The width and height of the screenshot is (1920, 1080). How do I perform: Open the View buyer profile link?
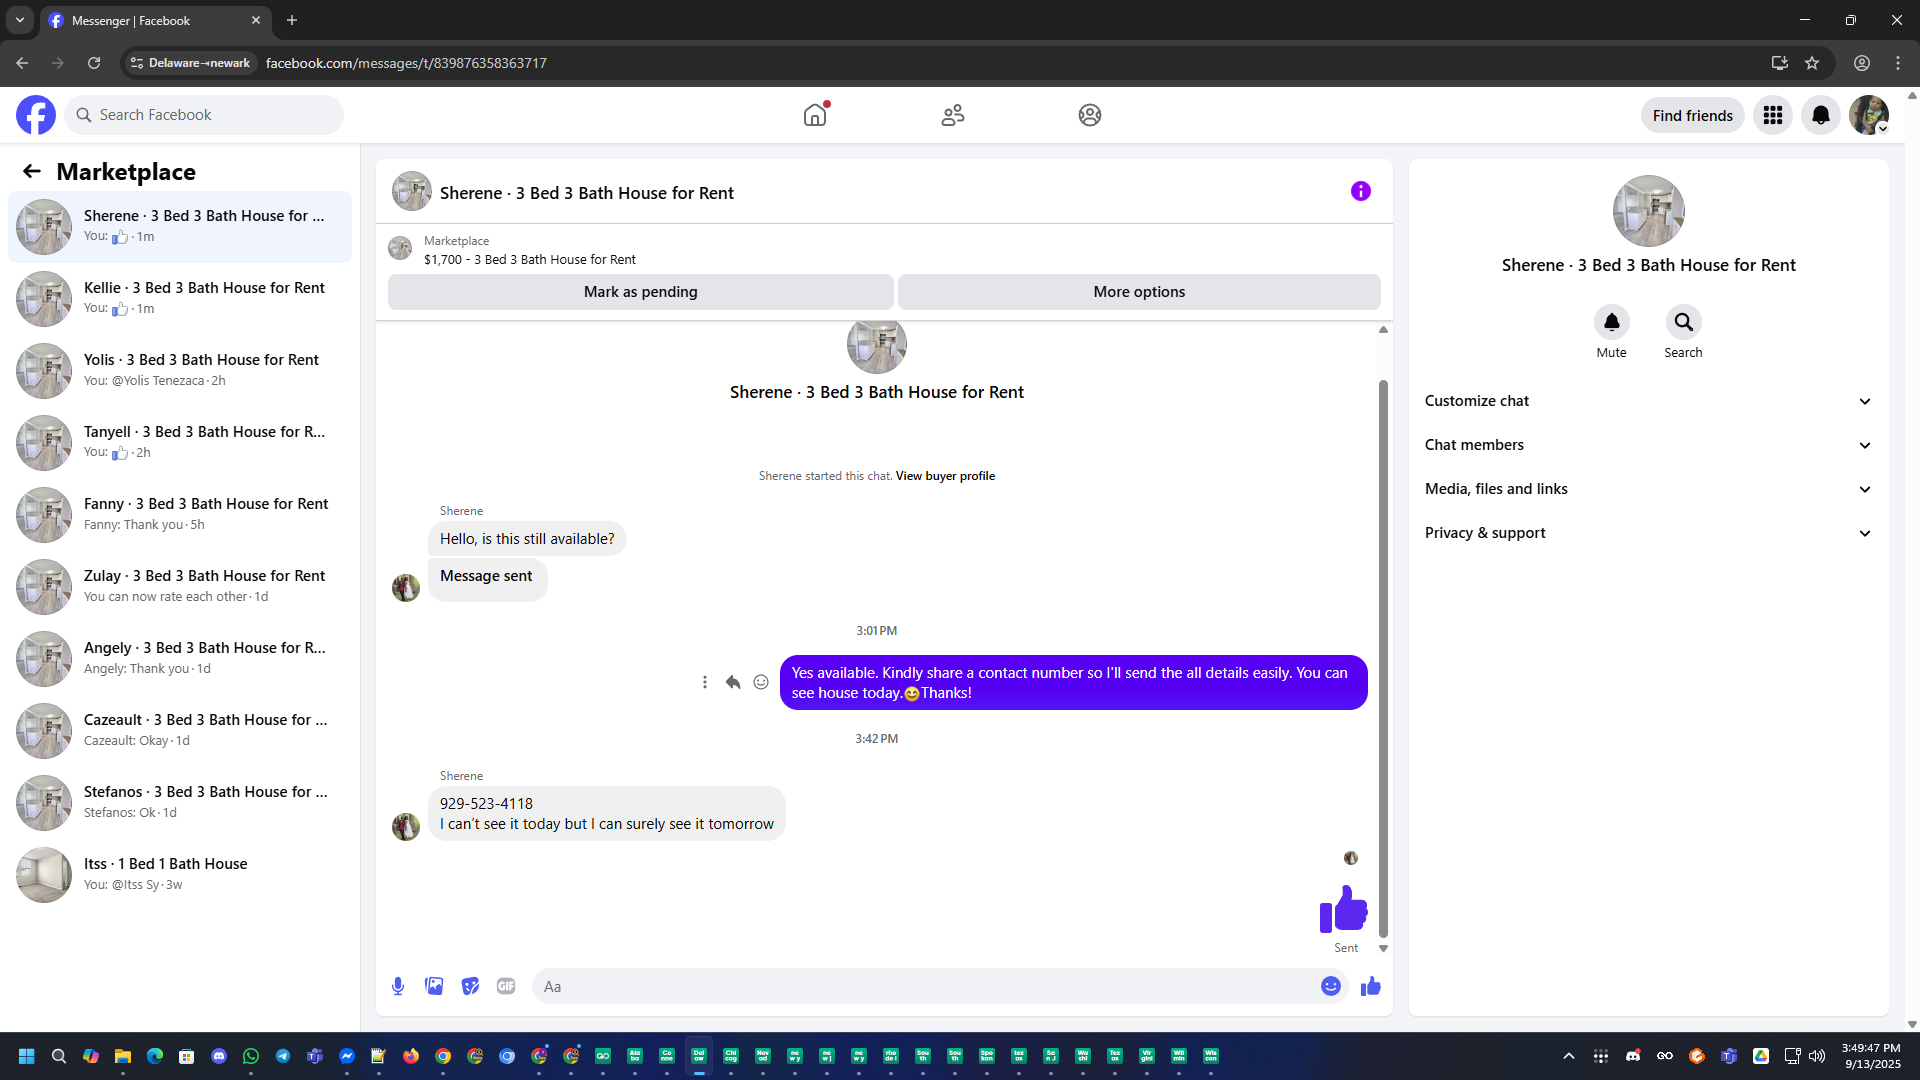click(945, 476)
